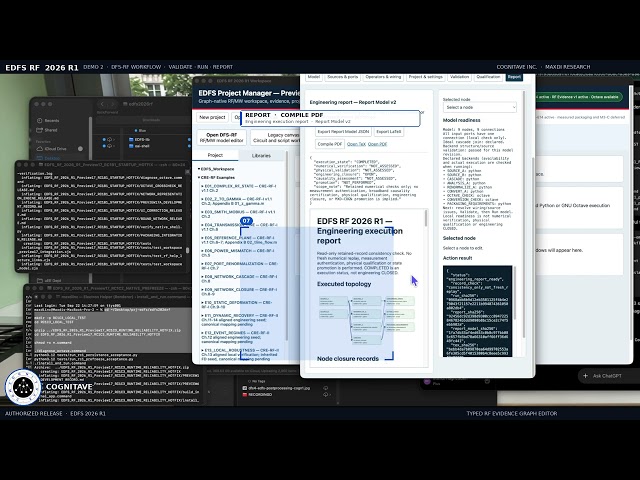Click the Node closure records heading
Image resolution: width=640 pixels, height=480 pixels.
coord(348,359)
